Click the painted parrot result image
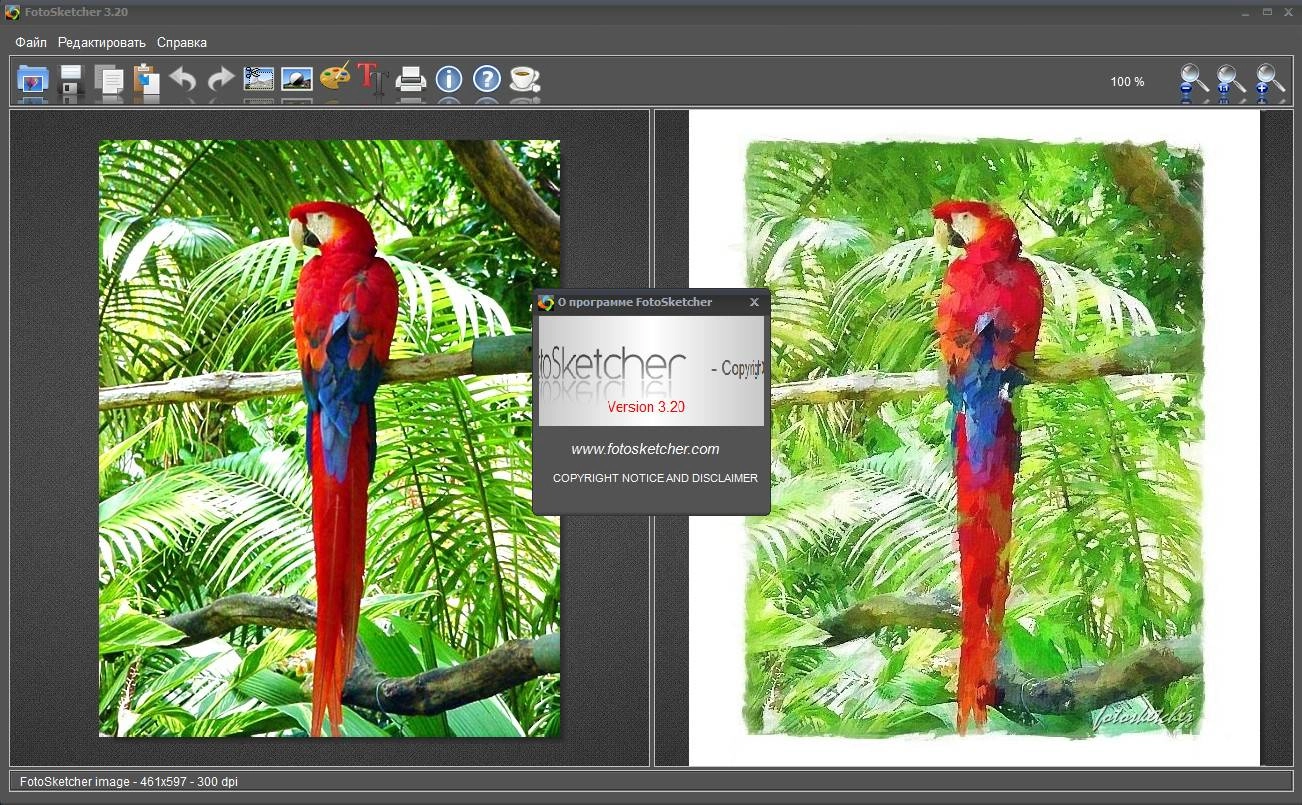Screen dimensions: 1302x805 point(974,438)
